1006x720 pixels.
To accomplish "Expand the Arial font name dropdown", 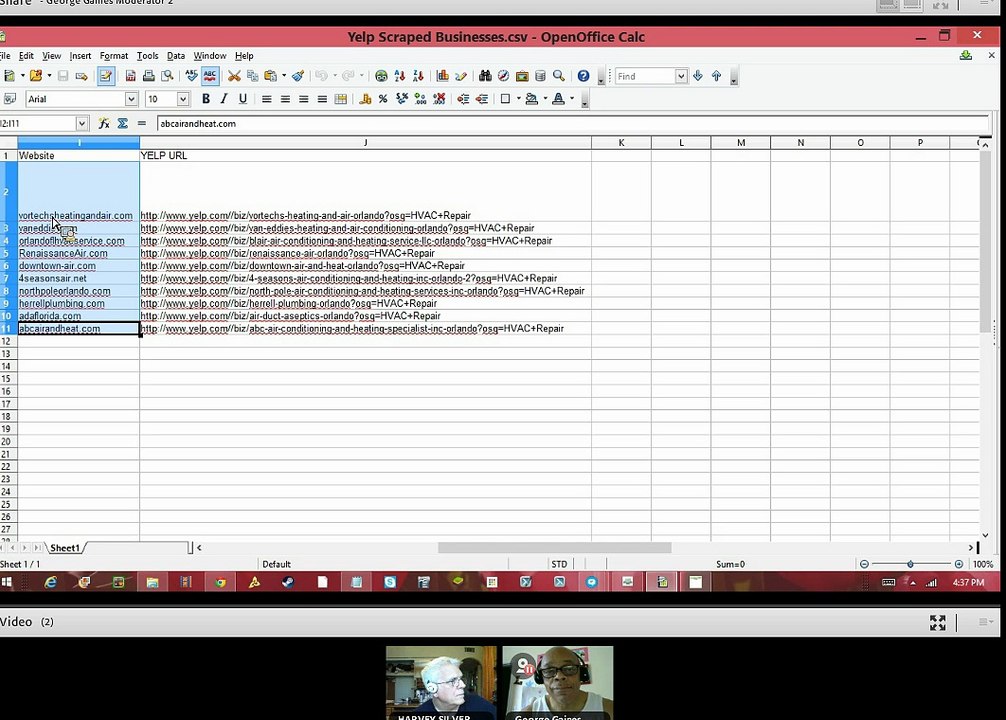I will point(131,99).
